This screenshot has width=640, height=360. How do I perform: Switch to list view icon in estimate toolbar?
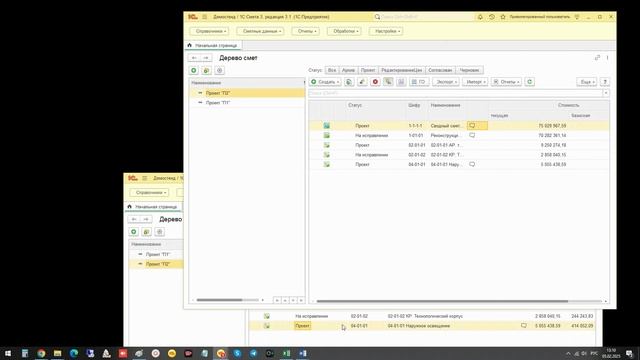pos(401,82)
